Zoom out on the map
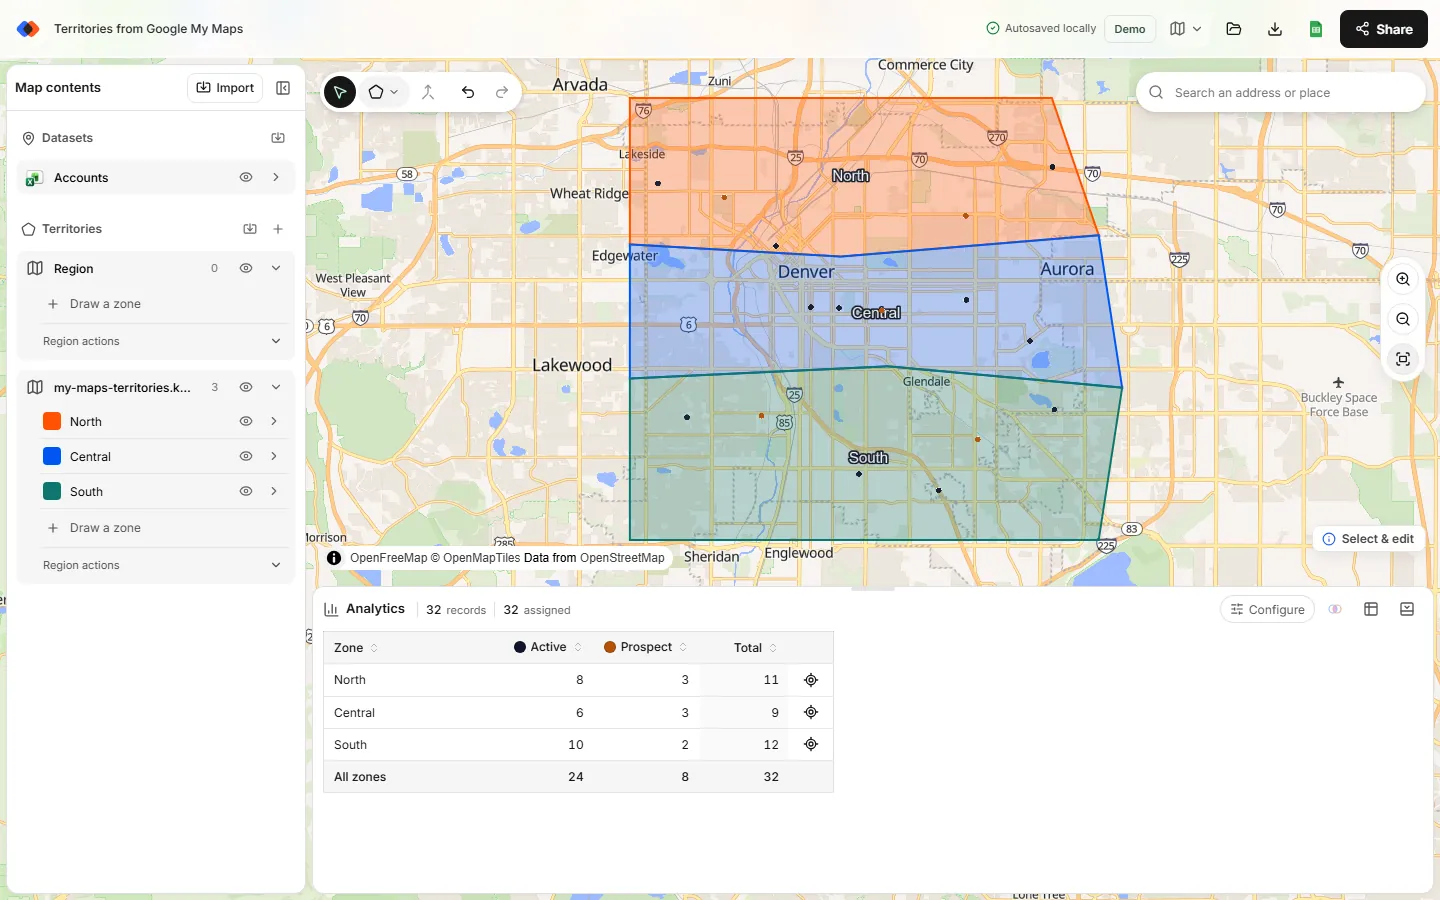Screen dimensions: 1440x900 pyautogui.click(x=1403, y=320)
